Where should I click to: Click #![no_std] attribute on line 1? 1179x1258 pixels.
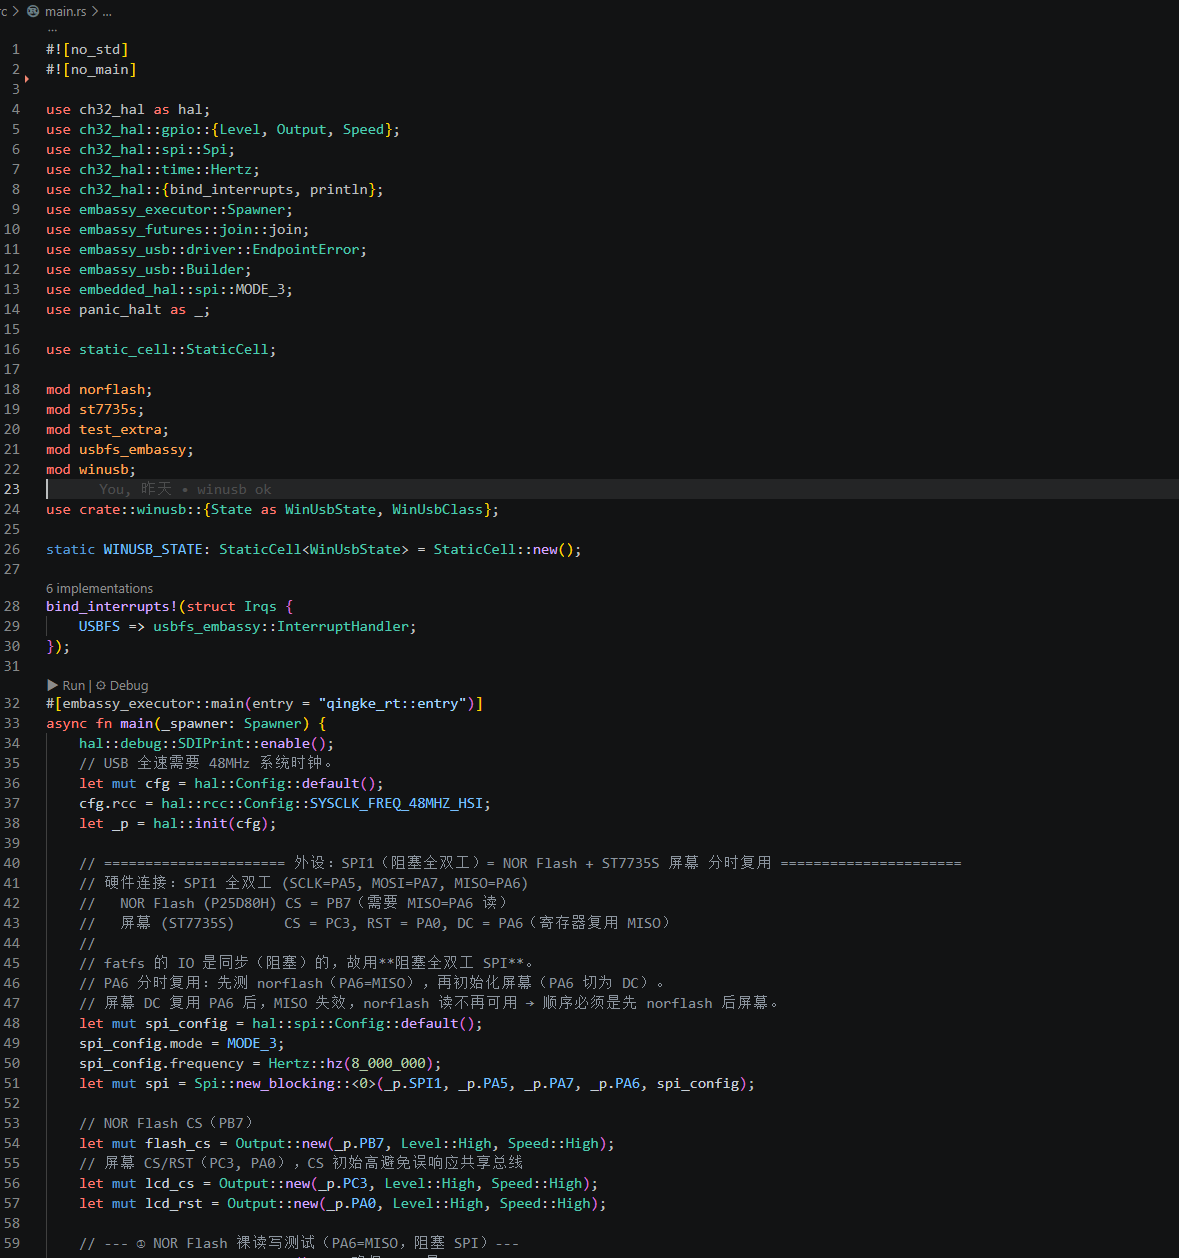click(x=87, y=49)
